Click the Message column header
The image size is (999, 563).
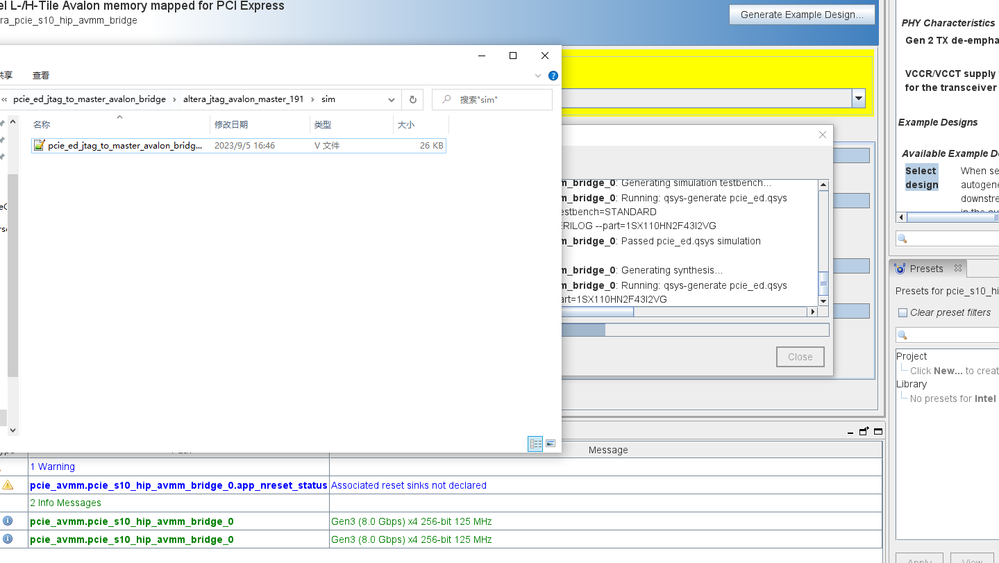tap(608, 450)
